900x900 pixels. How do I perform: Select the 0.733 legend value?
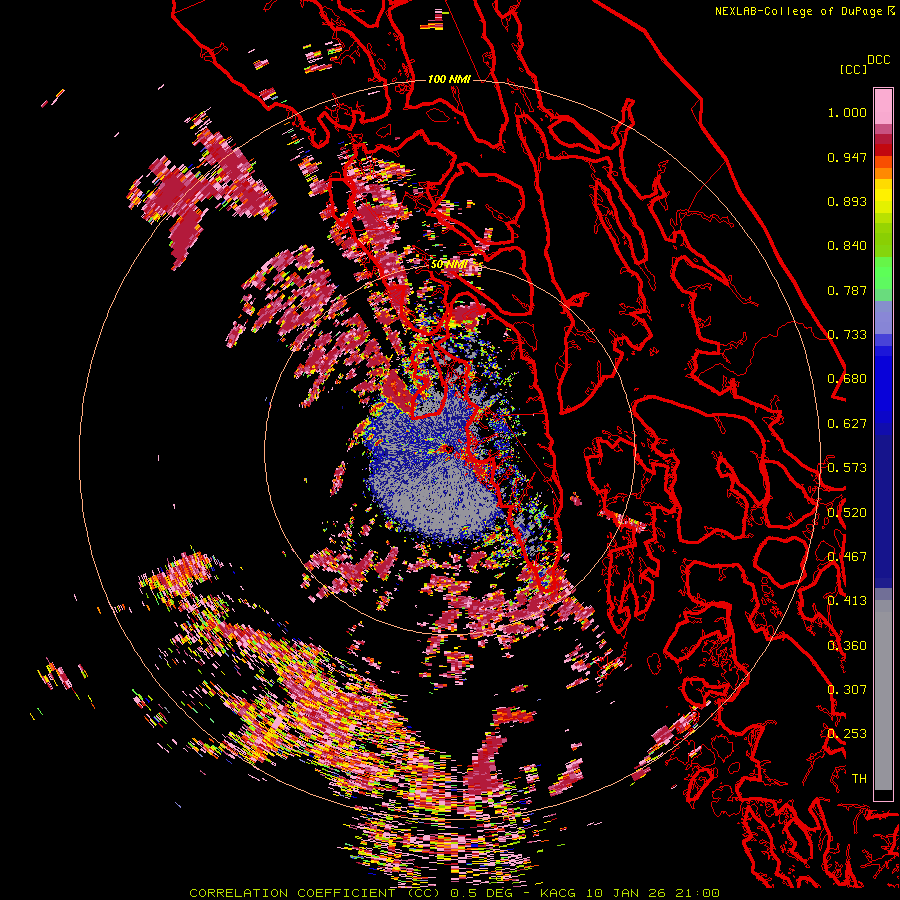point(847,335)
